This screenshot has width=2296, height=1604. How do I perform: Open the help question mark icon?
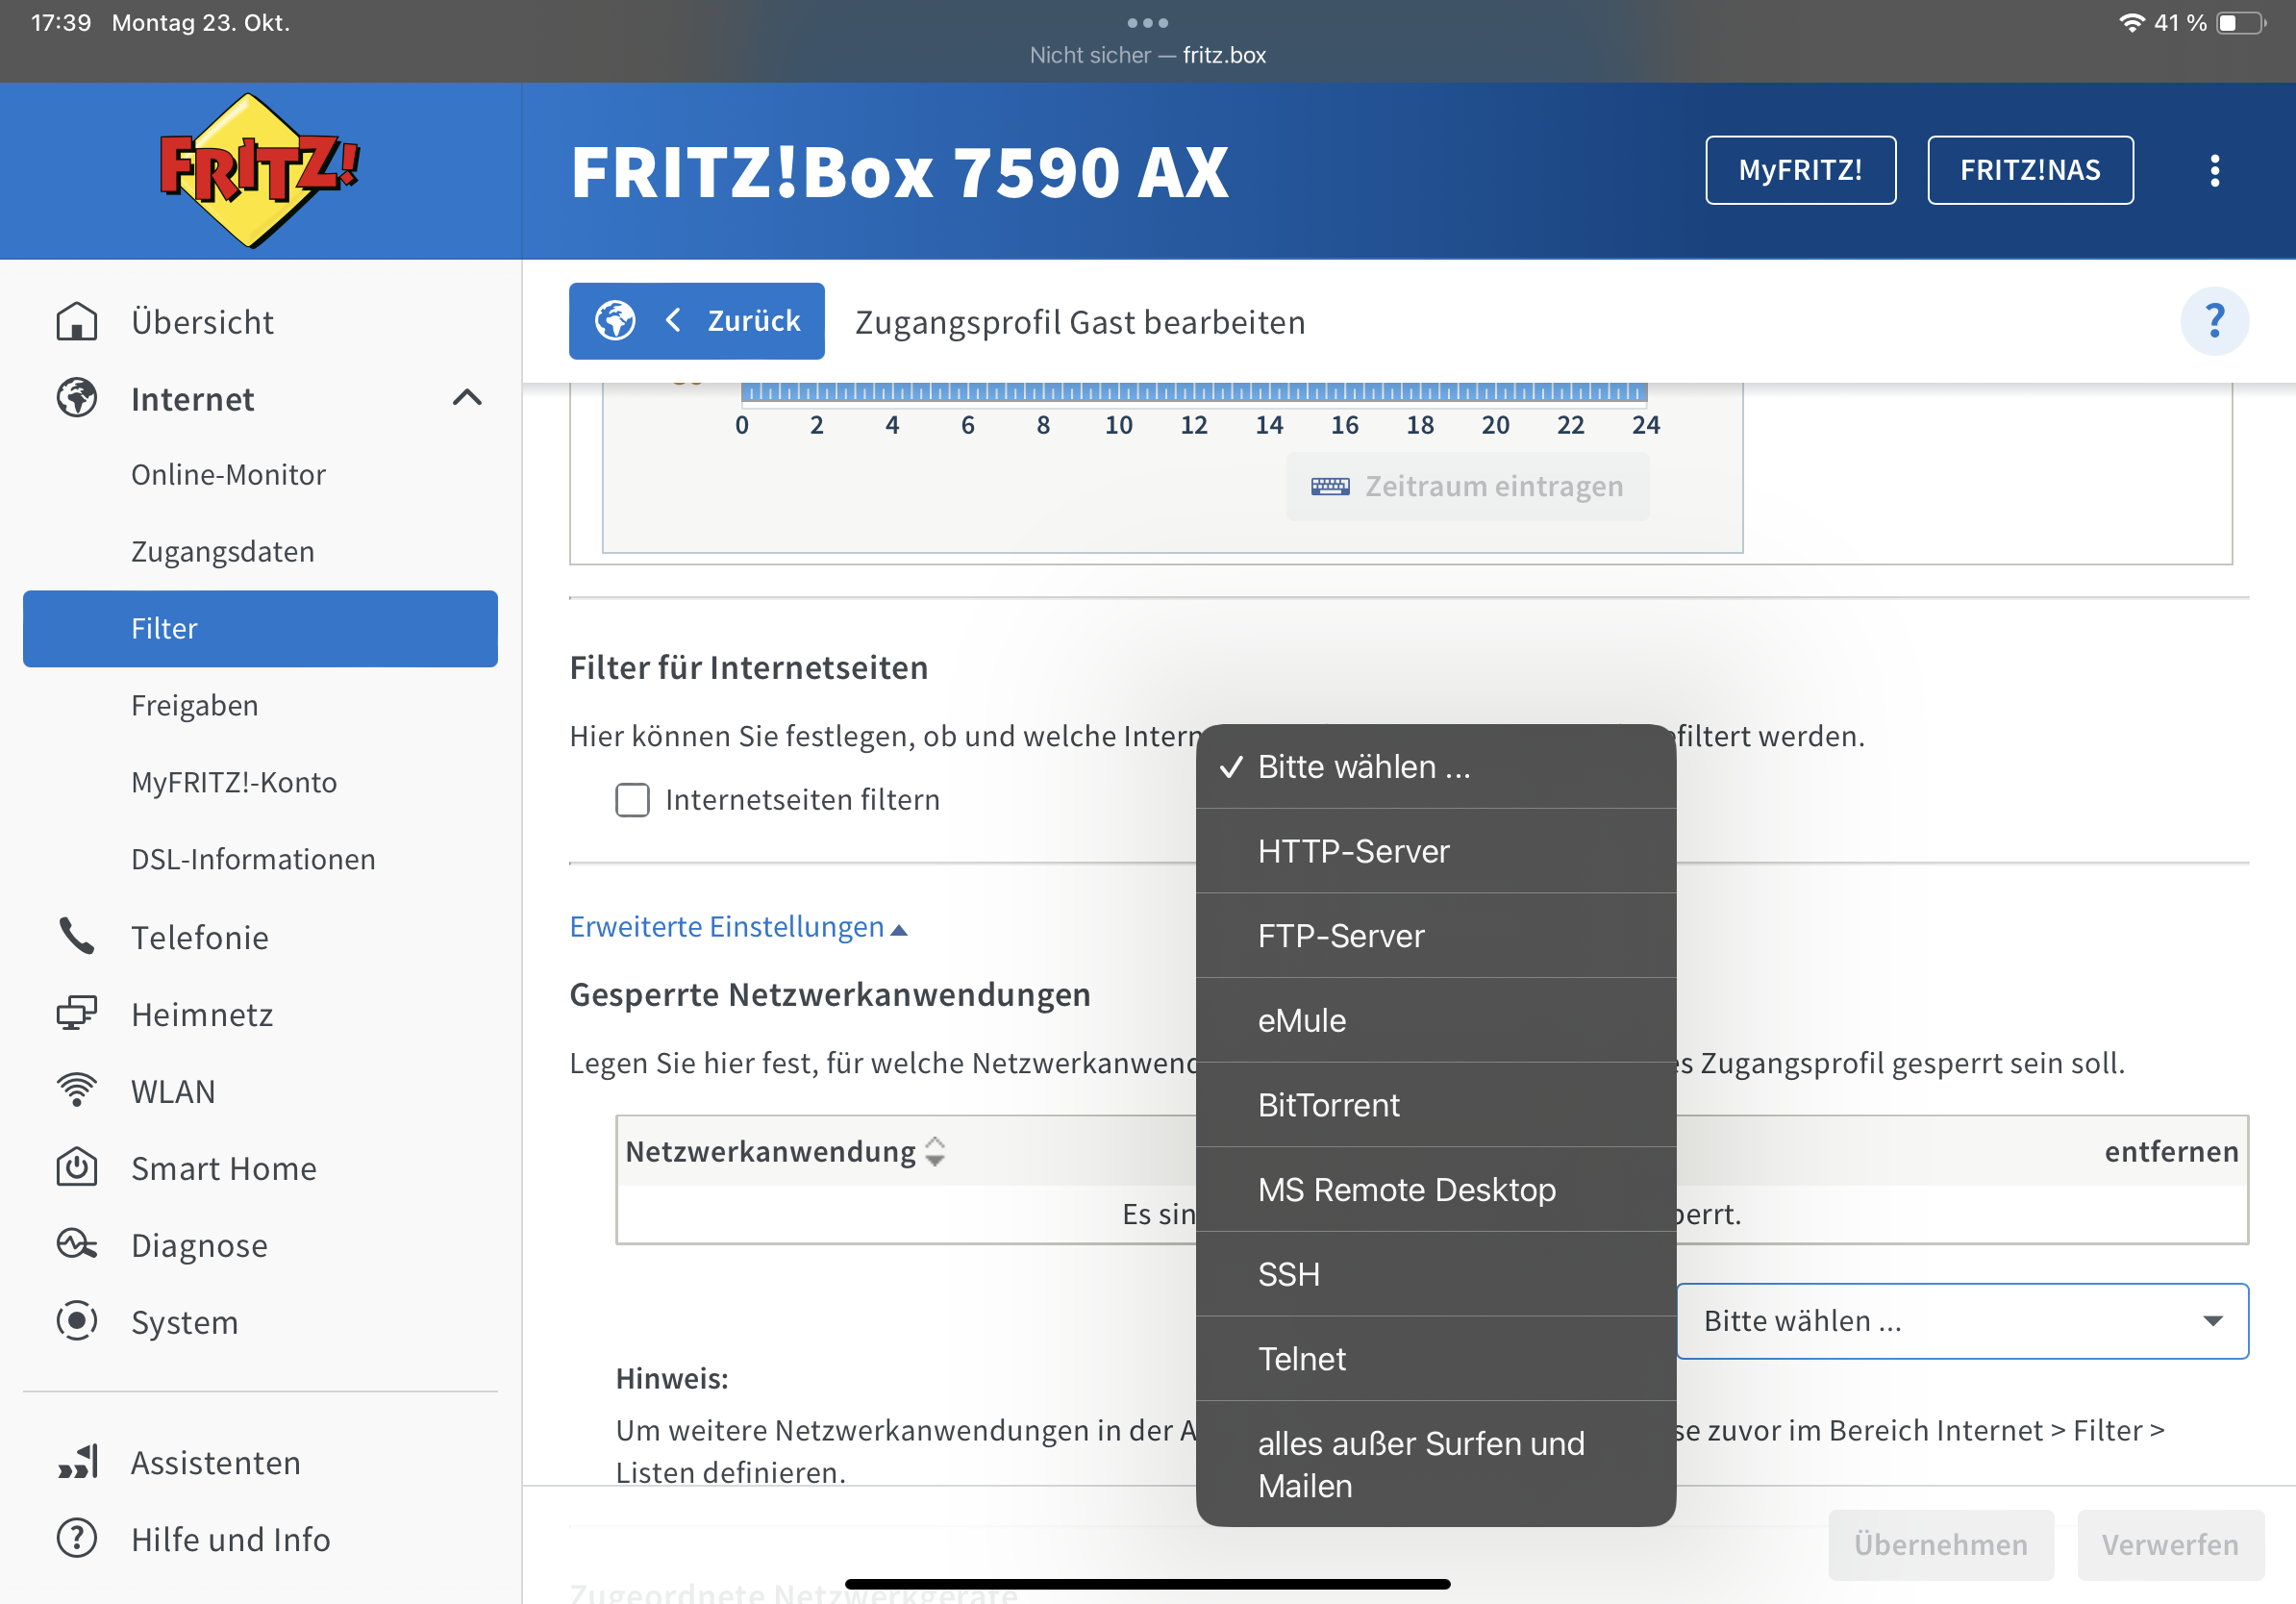[2213, 322]
